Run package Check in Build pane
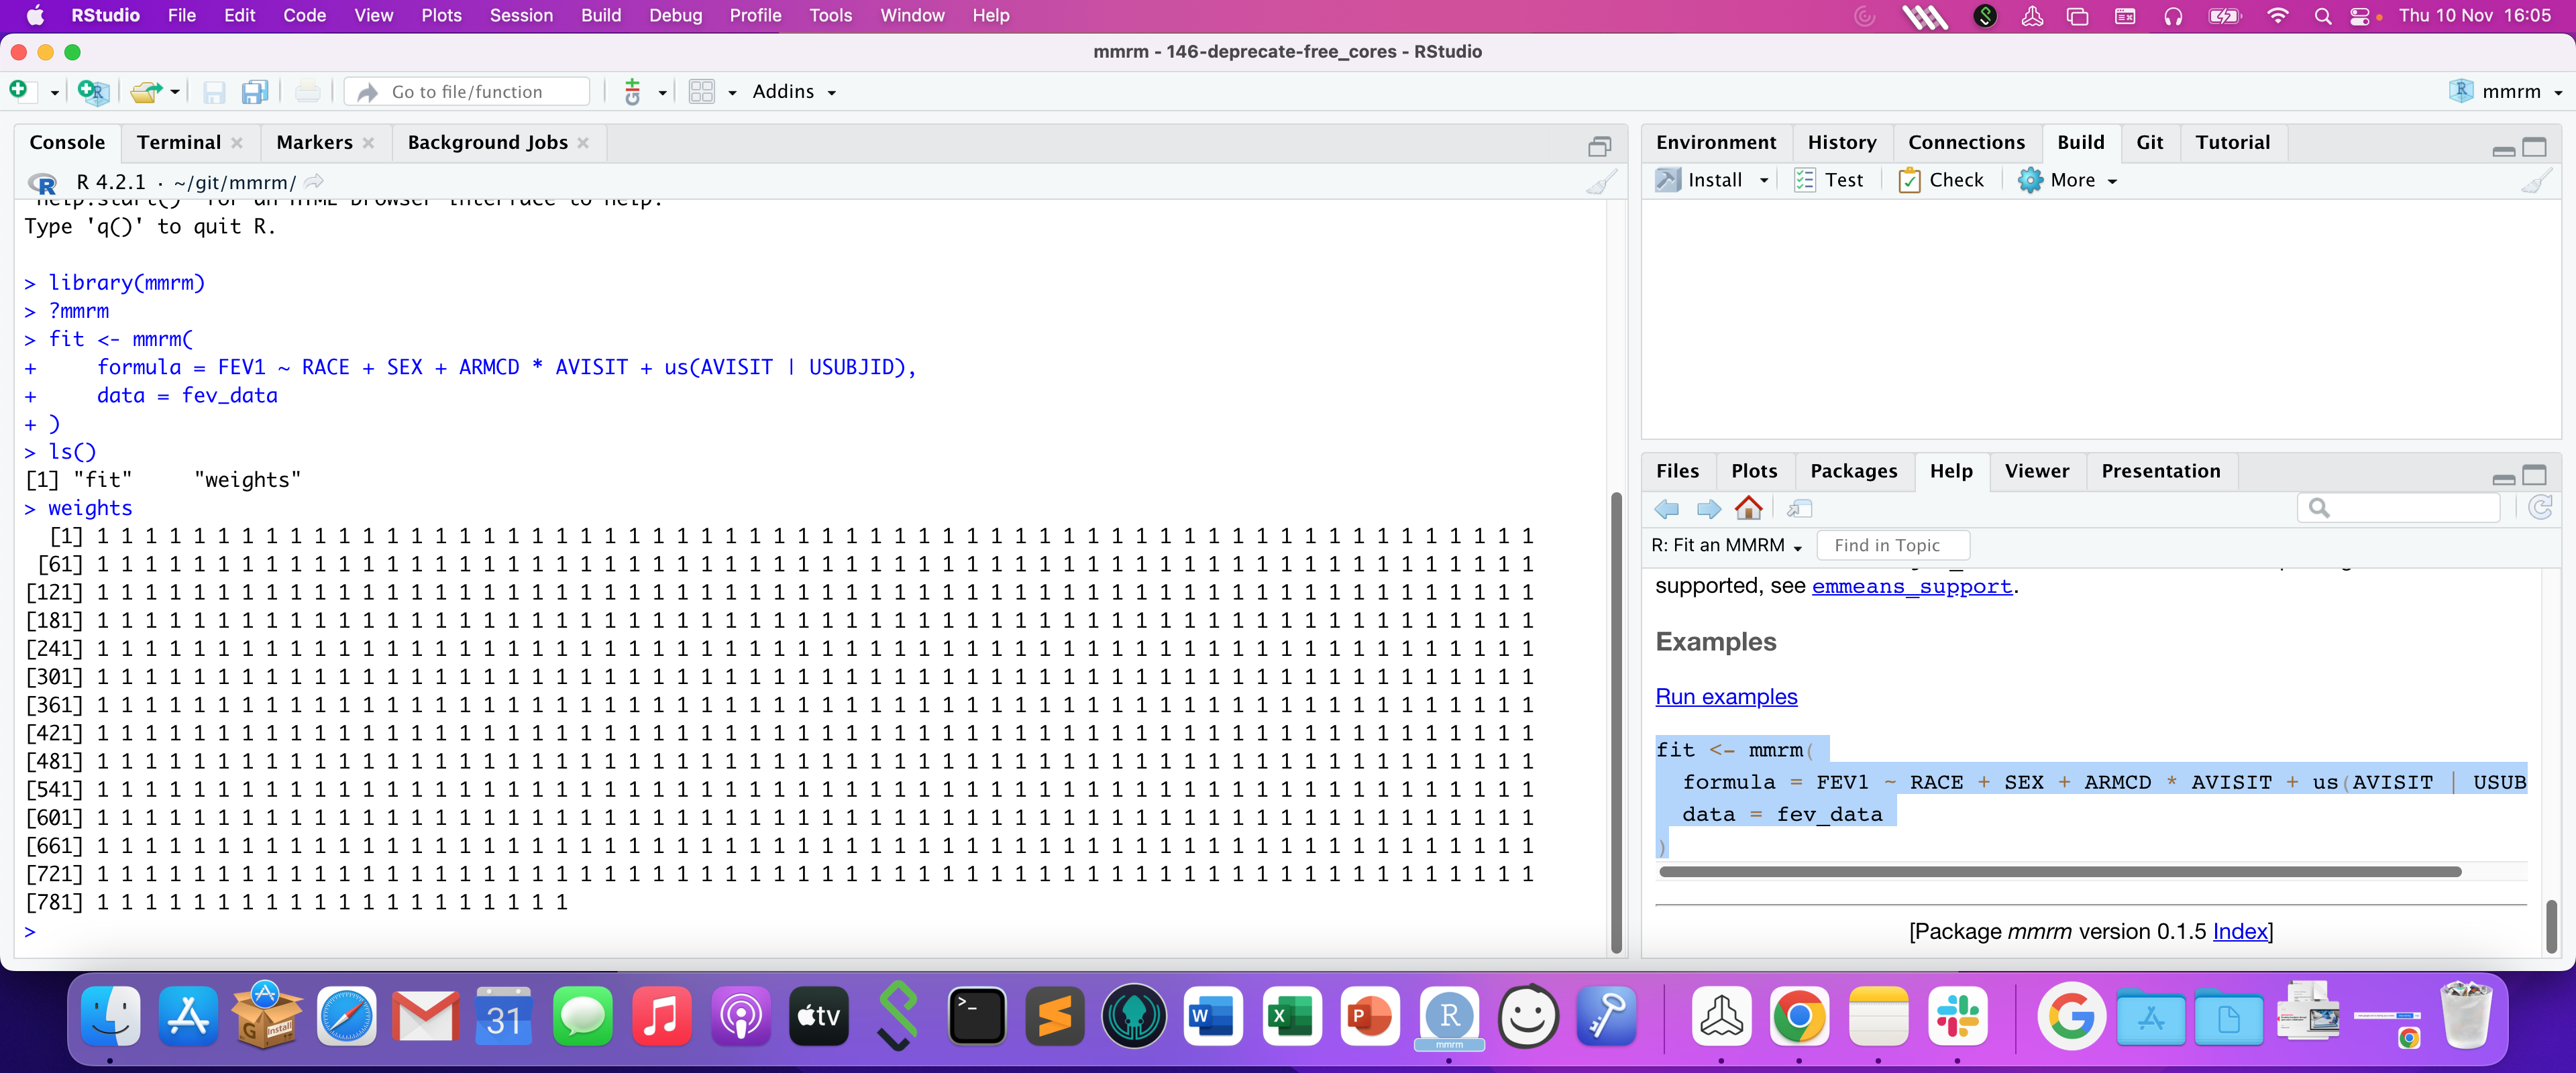The image size is (2576, 1073). pos(1941,180)
